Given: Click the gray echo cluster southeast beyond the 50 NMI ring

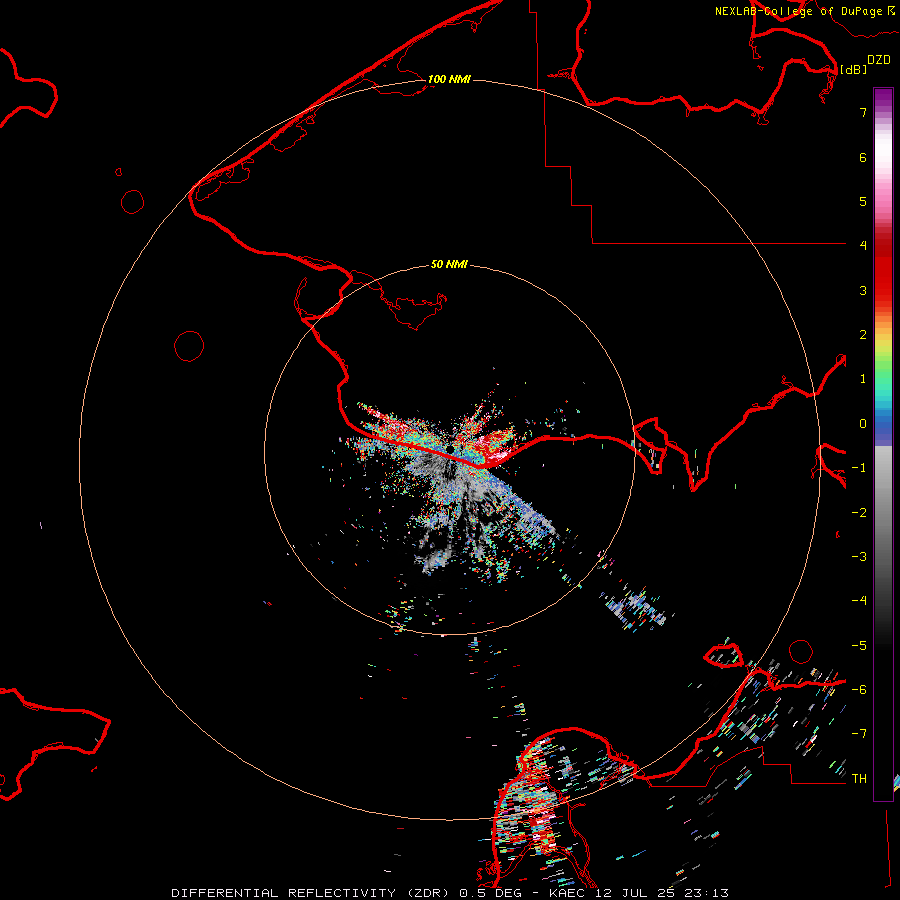Looking at the screenshot, I should click(x=636, y=610).
